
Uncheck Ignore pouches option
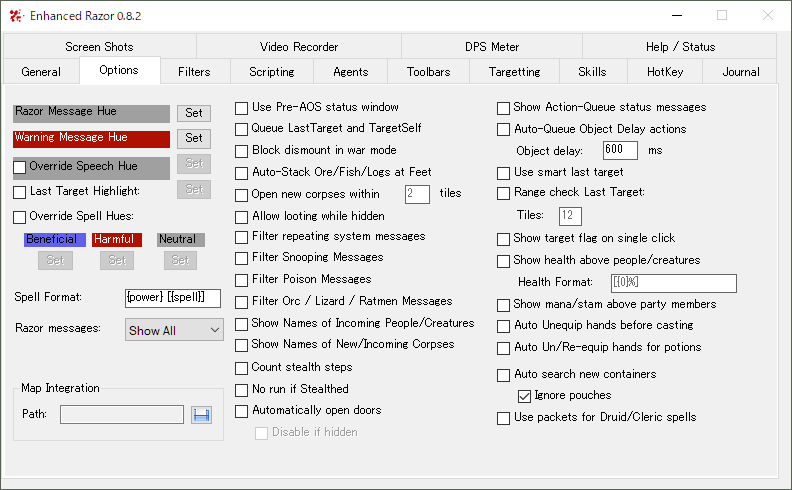pyautogui.click(x=524, y=396)
